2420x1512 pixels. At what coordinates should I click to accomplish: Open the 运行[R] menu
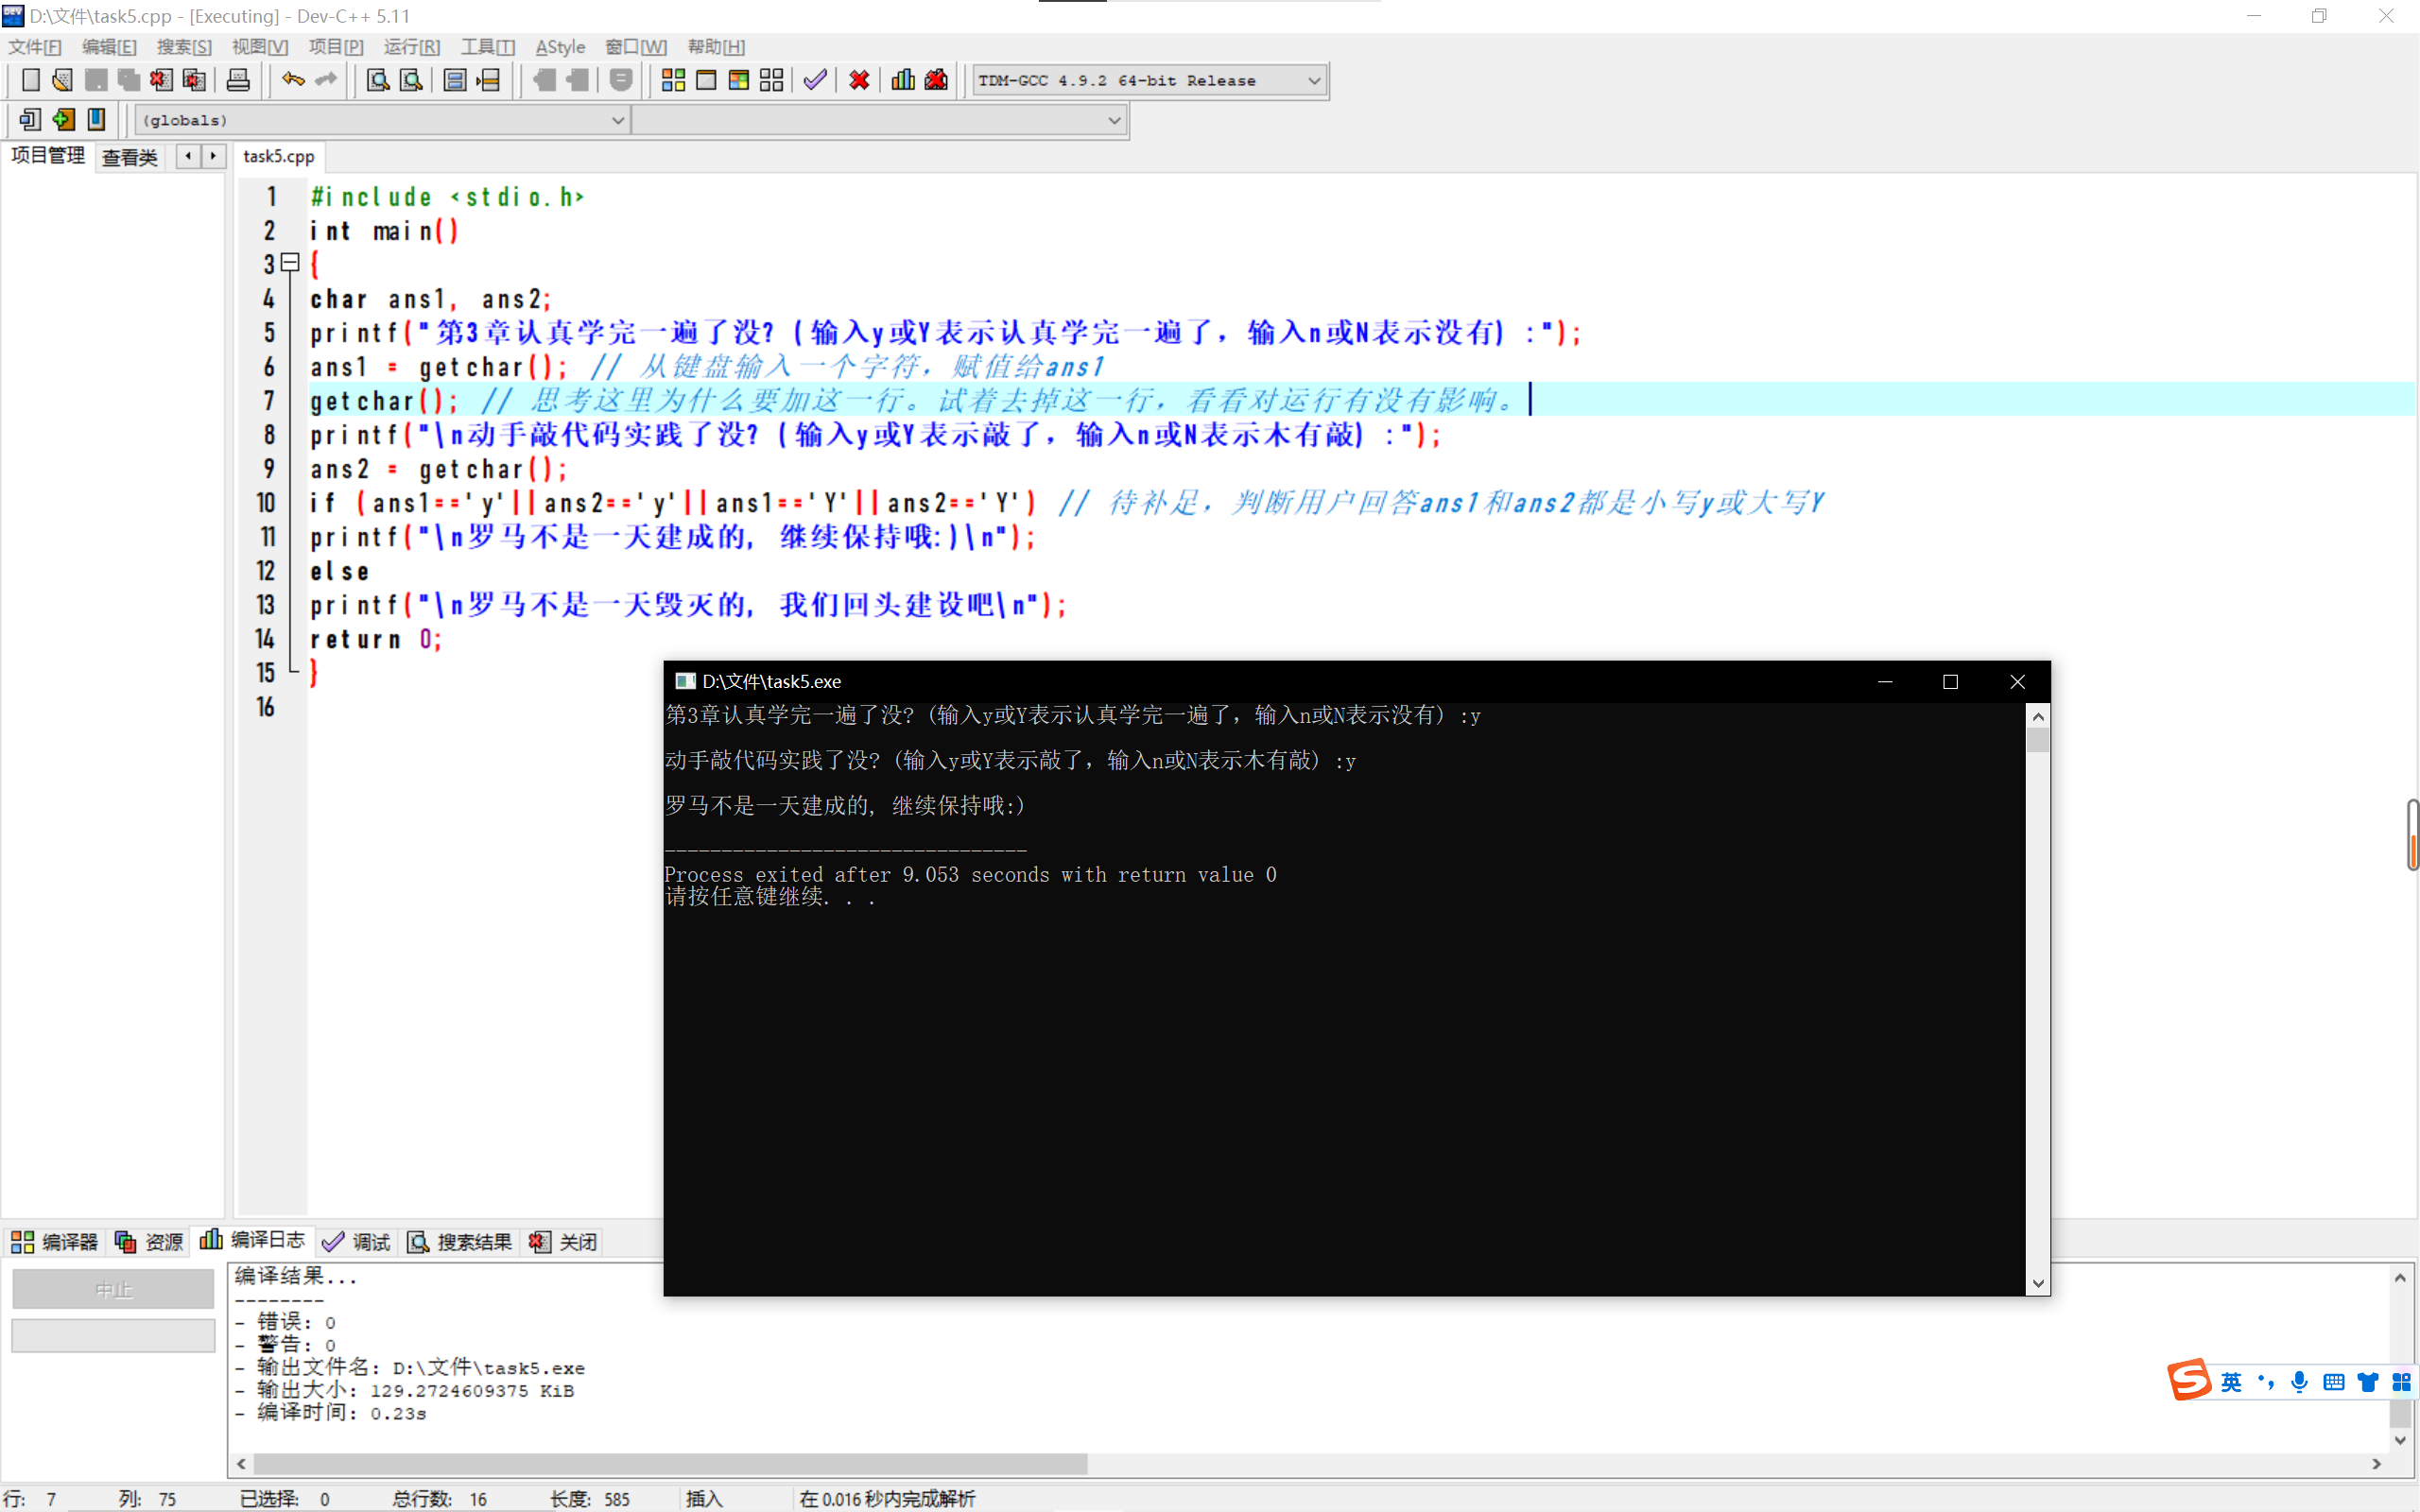(411, 47)
